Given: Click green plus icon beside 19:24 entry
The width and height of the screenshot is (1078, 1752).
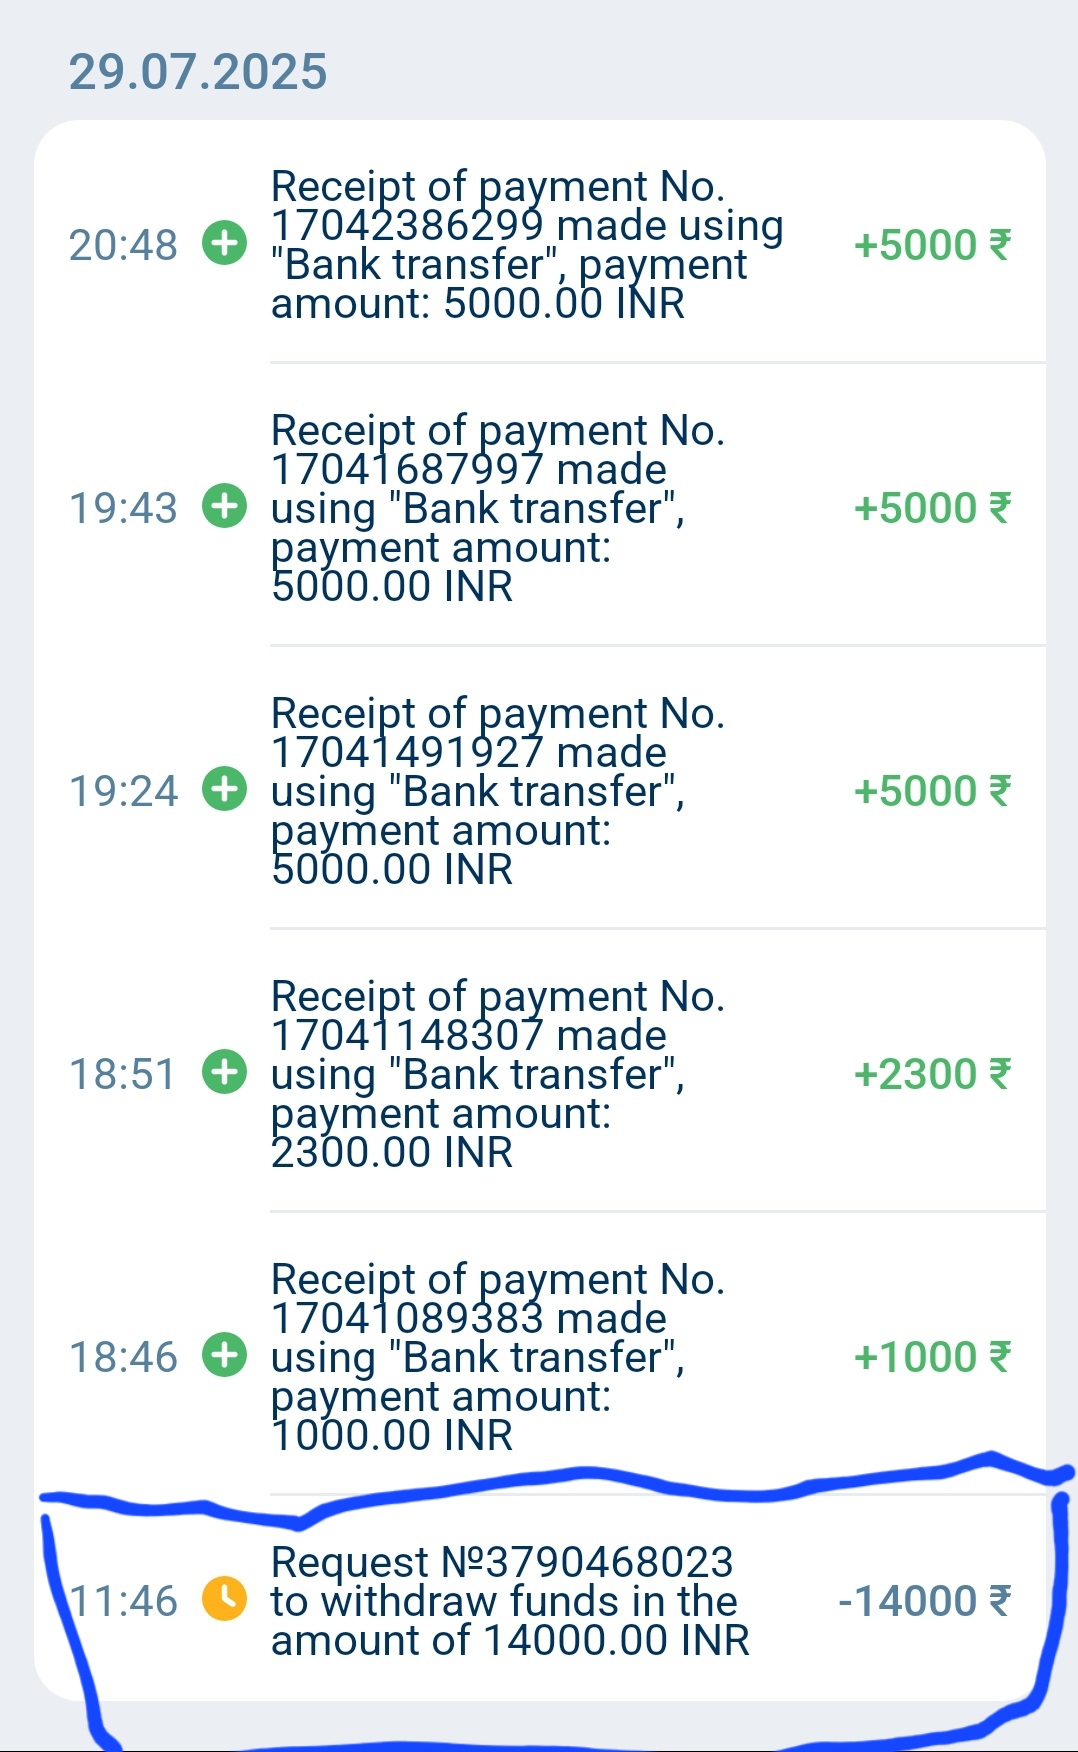Looking at the screenshot, I should (224, 789).
